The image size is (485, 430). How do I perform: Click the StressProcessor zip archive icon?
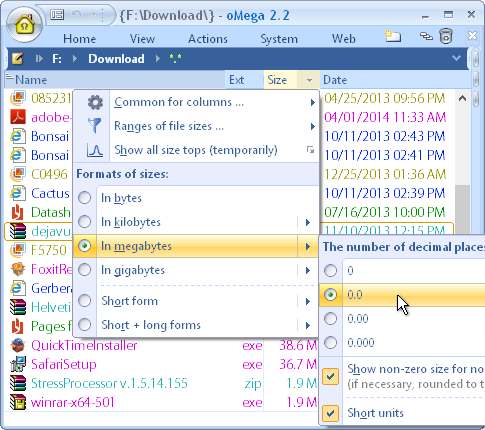tap(18, 383)
